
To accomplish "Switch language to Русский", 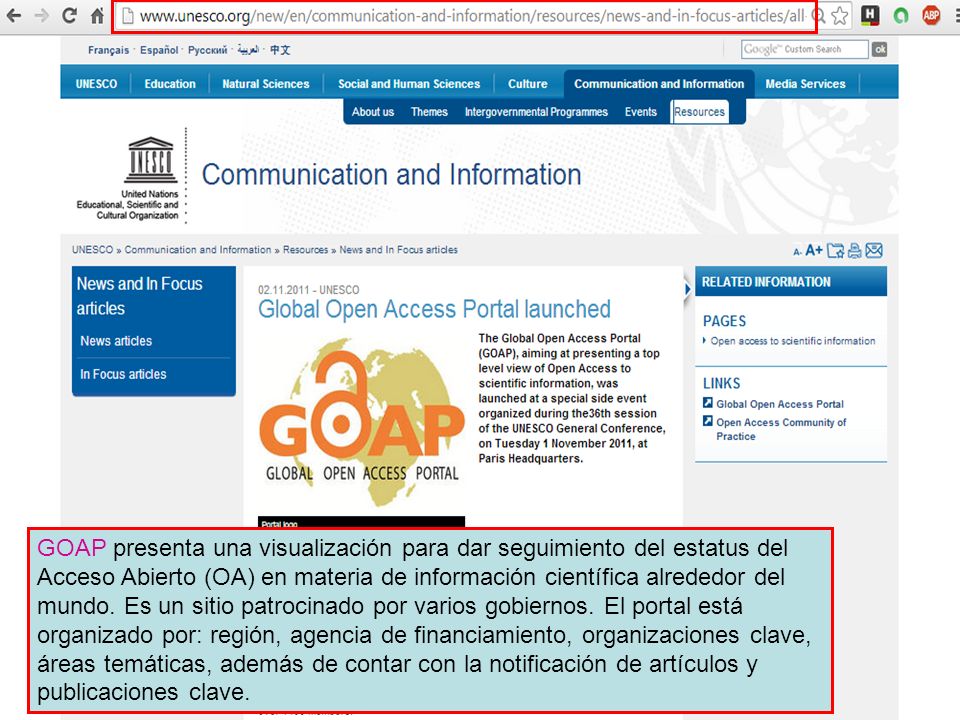I will pyautogui.click(x=208, y=50).
